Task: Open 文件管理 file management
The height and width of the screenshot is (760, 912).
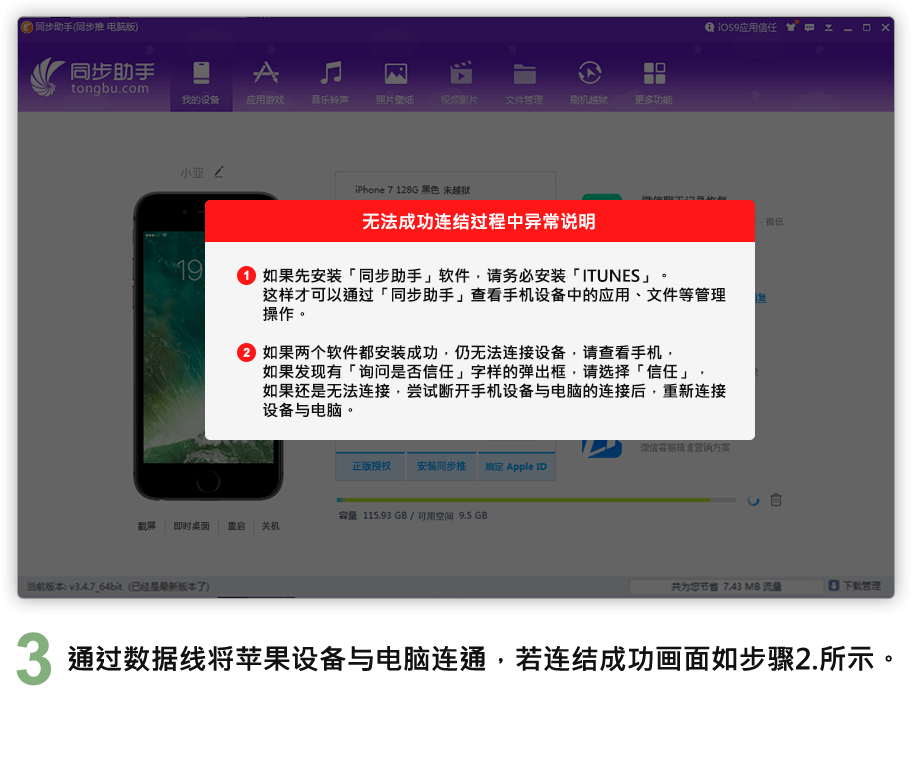Action: point(524,81)
